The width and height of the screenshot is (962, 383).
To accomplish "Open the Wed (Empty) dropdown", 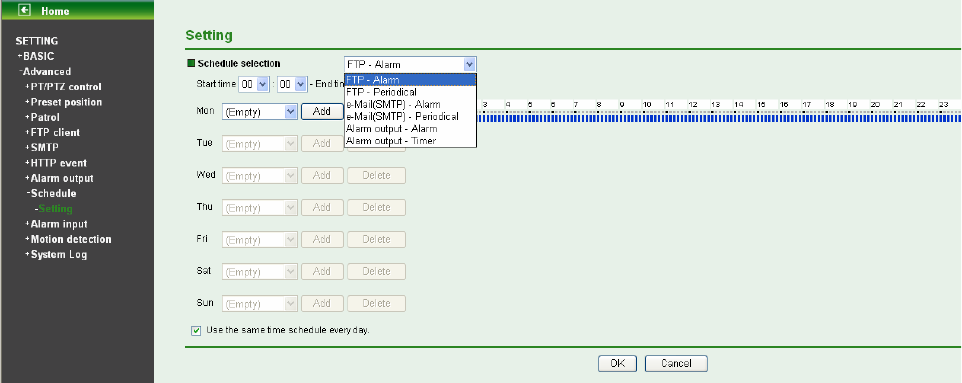I will [260, 176].
